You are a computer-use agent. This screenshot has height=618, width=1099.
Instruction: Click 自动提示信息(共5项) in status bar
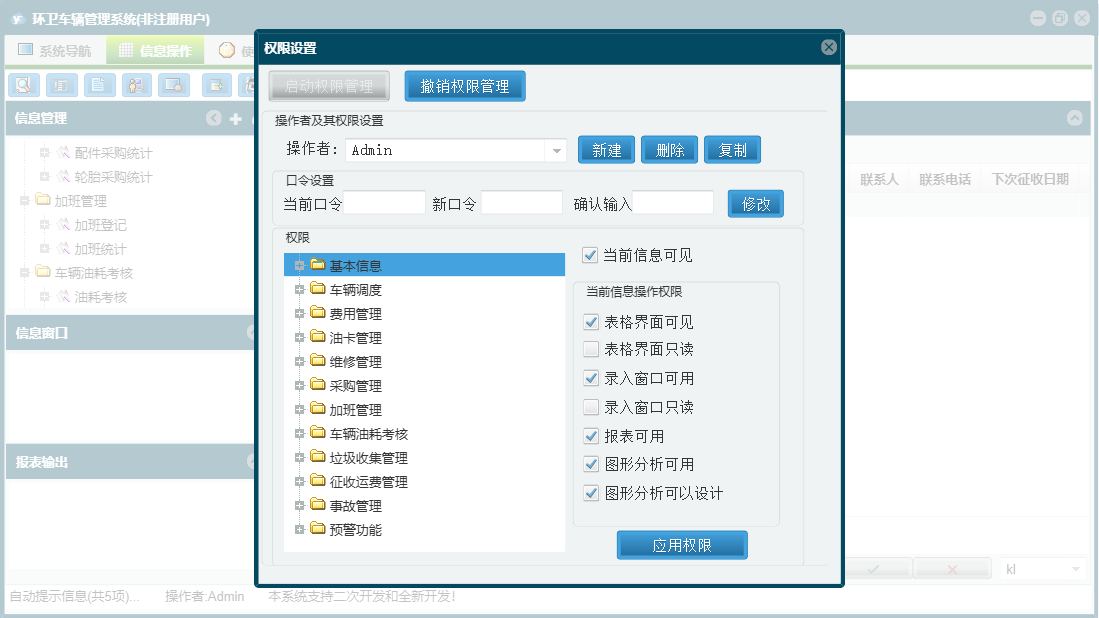tap(74, 596)
